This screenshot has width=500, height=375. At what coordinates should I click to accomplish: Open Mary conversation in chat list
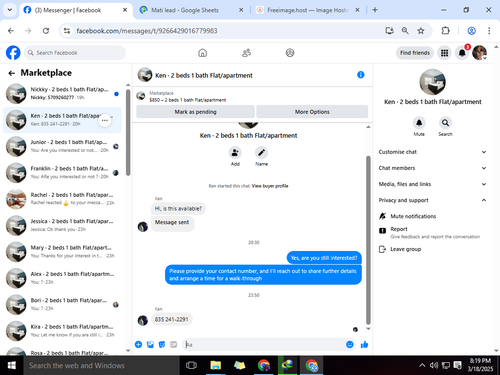click(62, 252)
